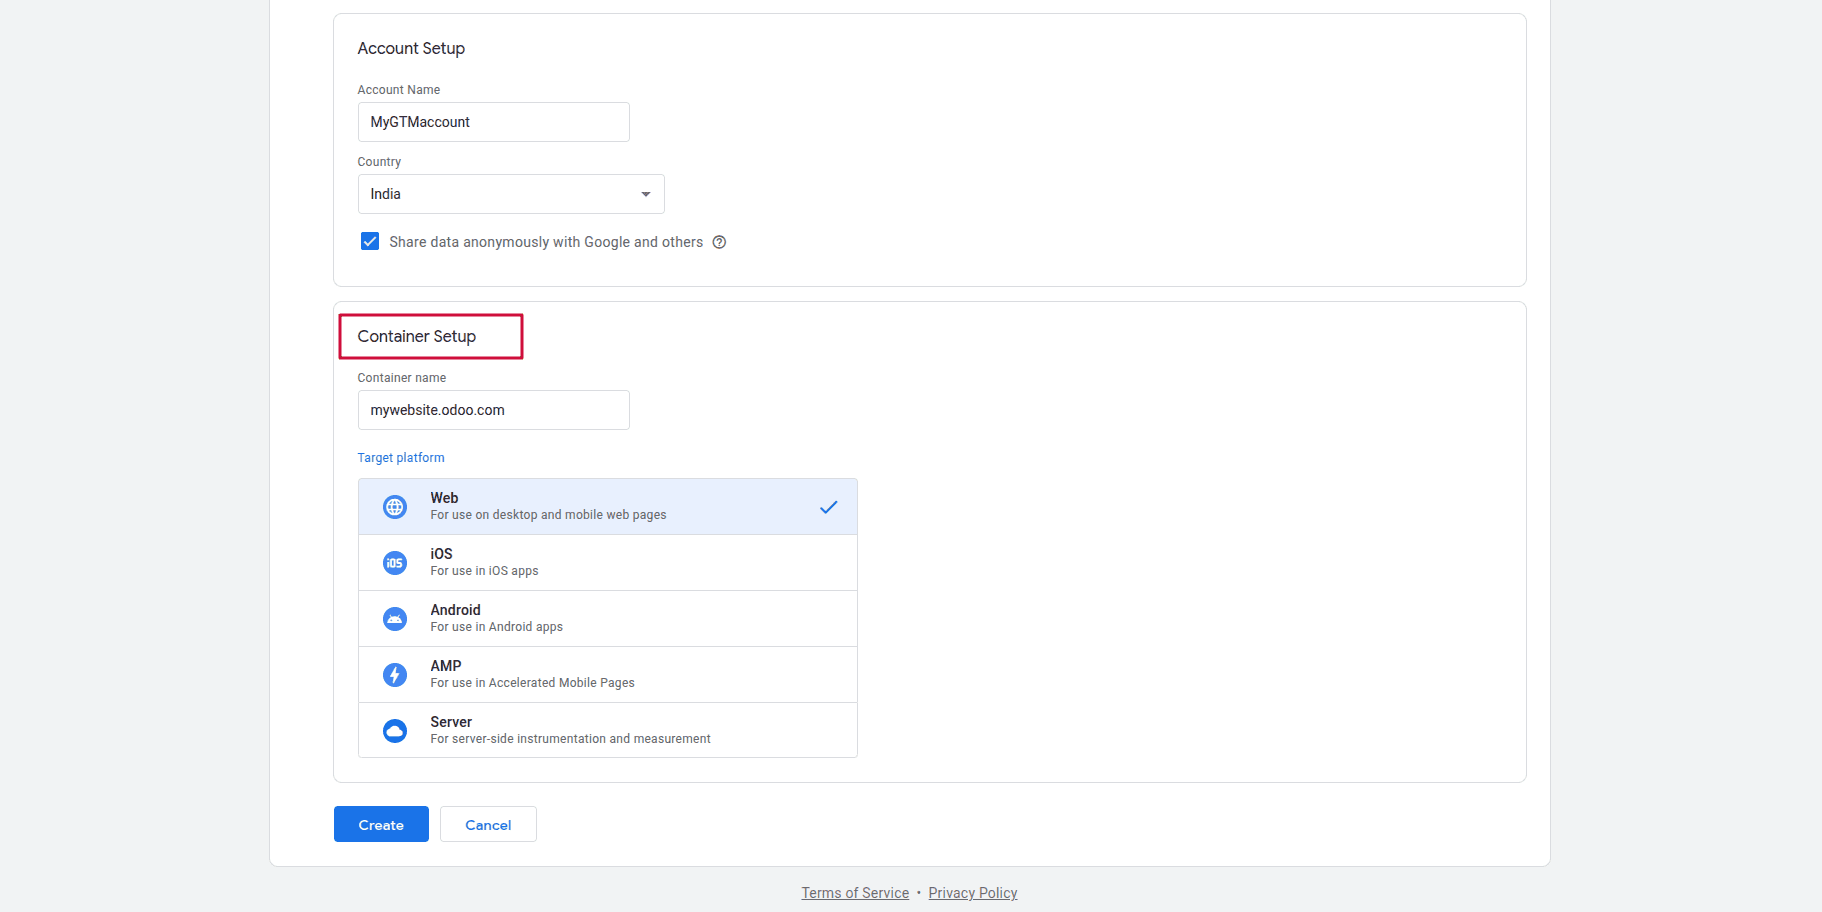Open the Country dropdown showing India

tap(511, 194)
